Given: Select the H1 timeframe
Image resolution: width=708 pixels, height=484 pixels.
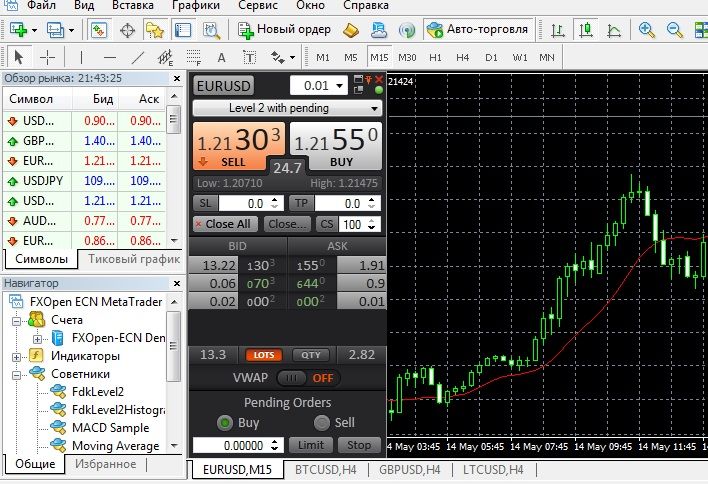Looking at the screenshot, I should (435, 57).
